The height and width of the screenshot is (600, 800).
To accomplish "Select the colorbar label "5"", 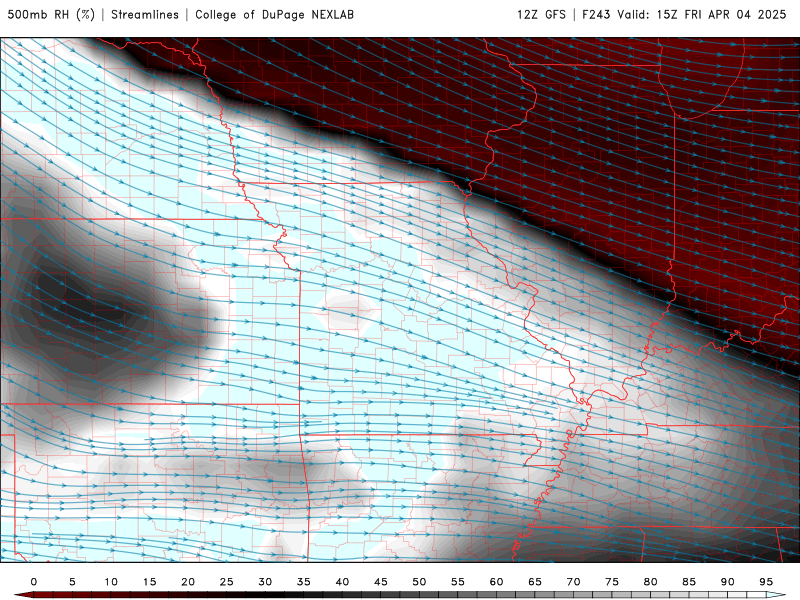I will click(x=72, y=582).
